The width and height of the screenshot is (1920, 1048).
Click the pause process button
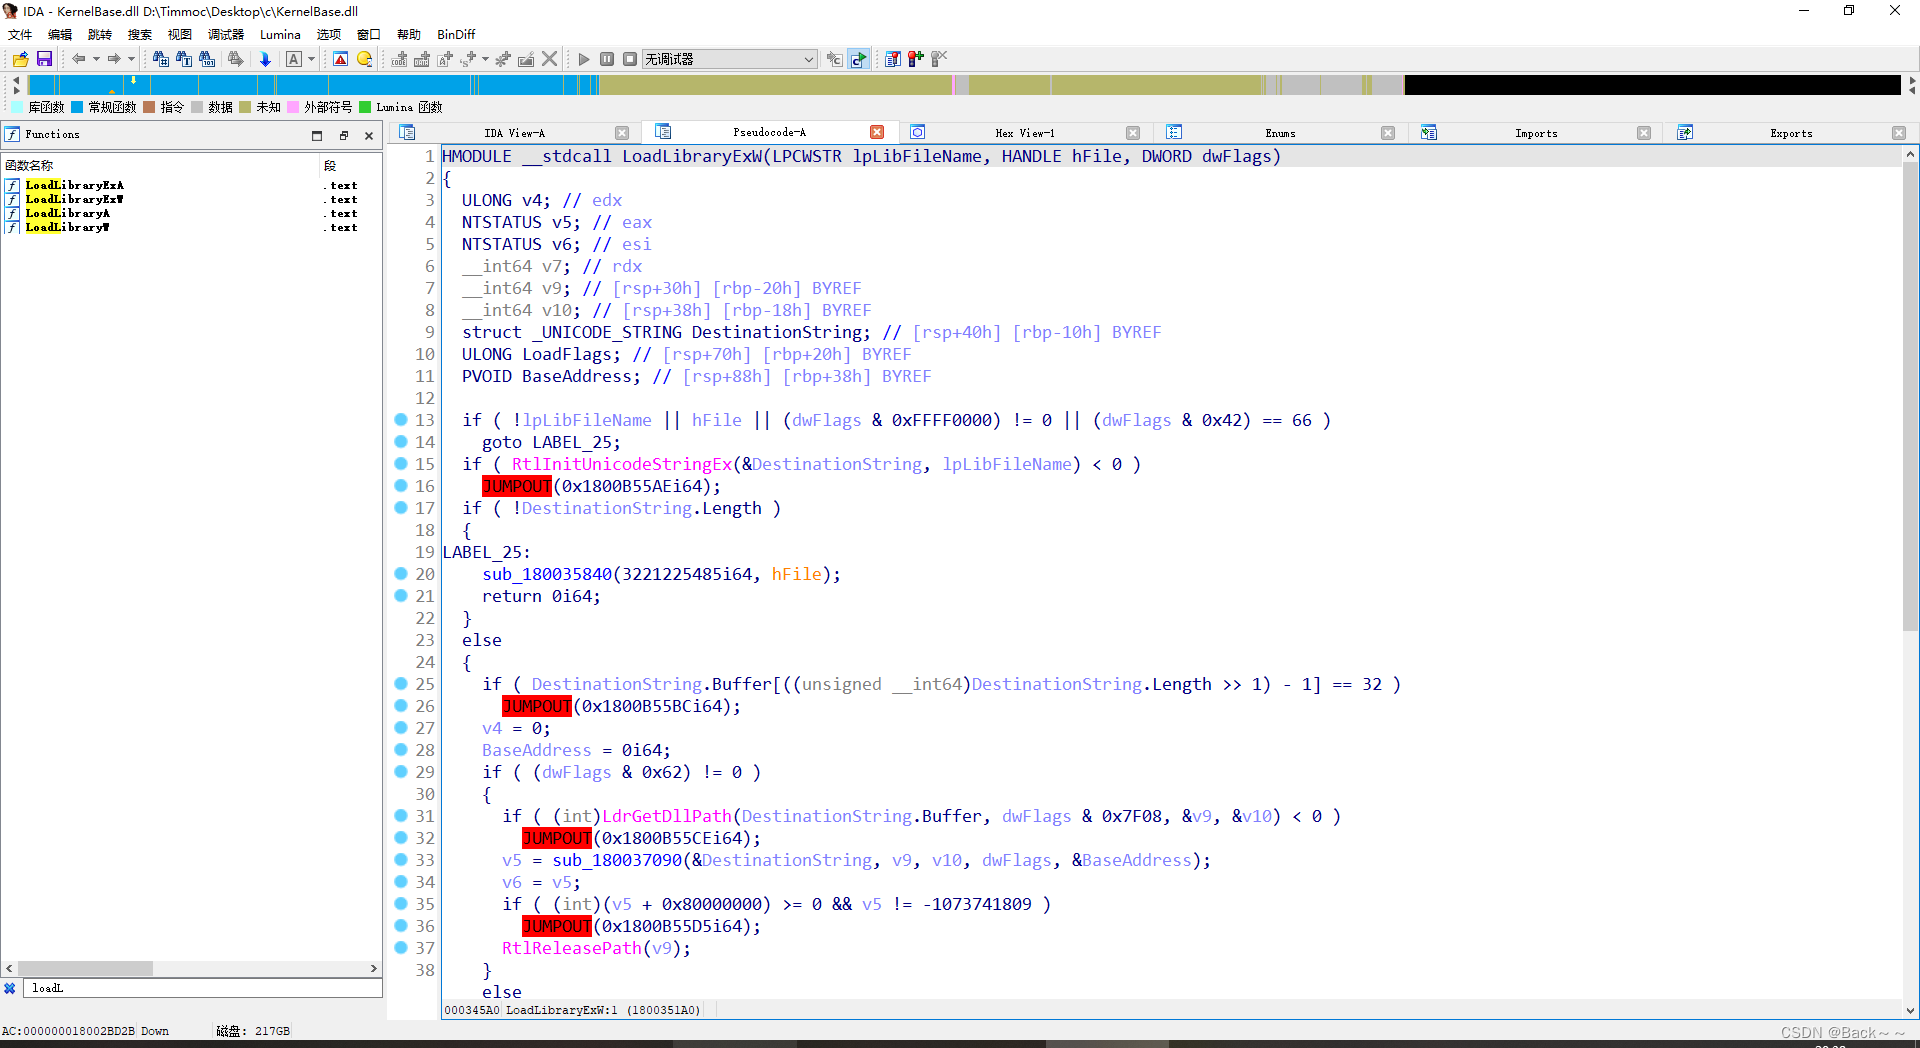(x=607, y=59)
